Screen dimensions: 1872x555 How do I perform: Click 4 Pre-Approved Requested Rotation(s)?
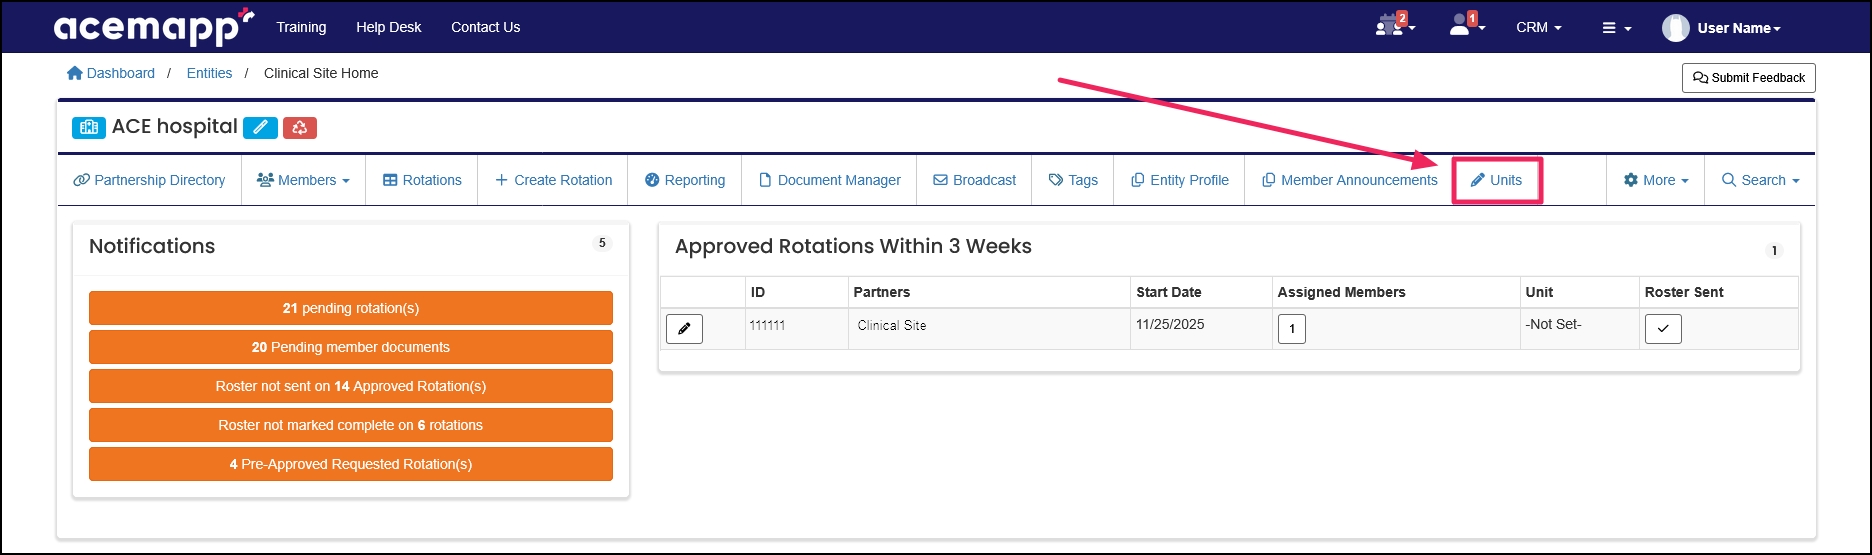pos(351,464)
